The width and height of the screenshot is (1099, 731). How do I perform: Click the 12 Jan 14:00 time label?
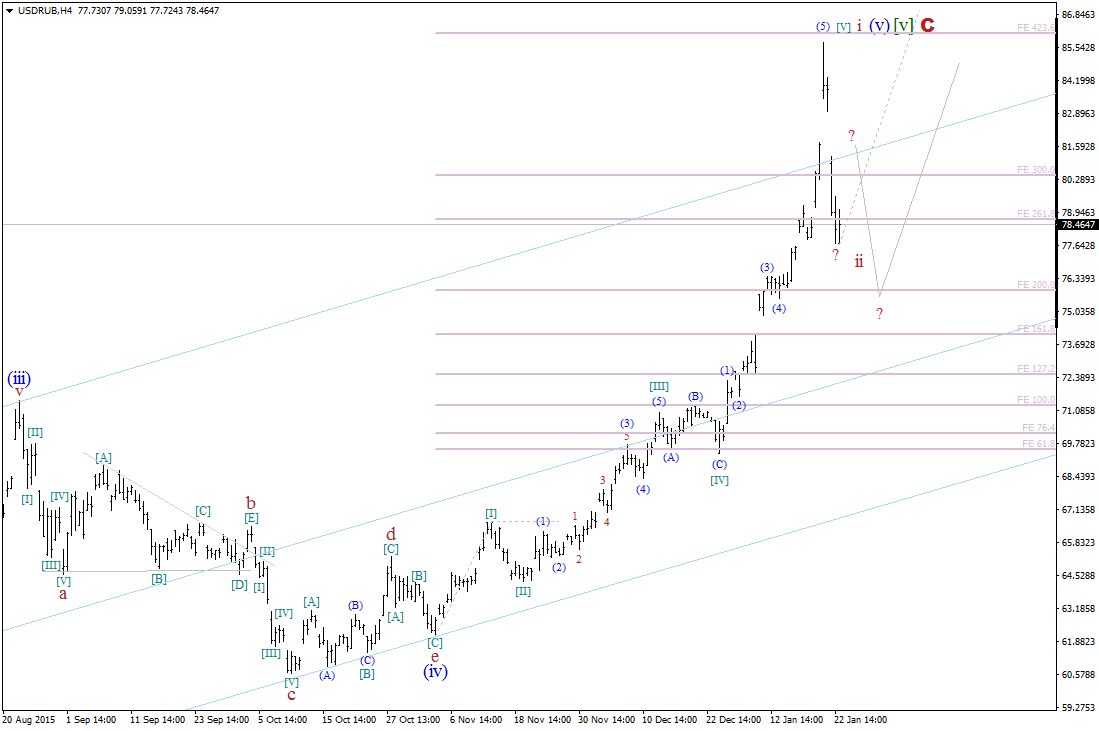click(797, 720)
